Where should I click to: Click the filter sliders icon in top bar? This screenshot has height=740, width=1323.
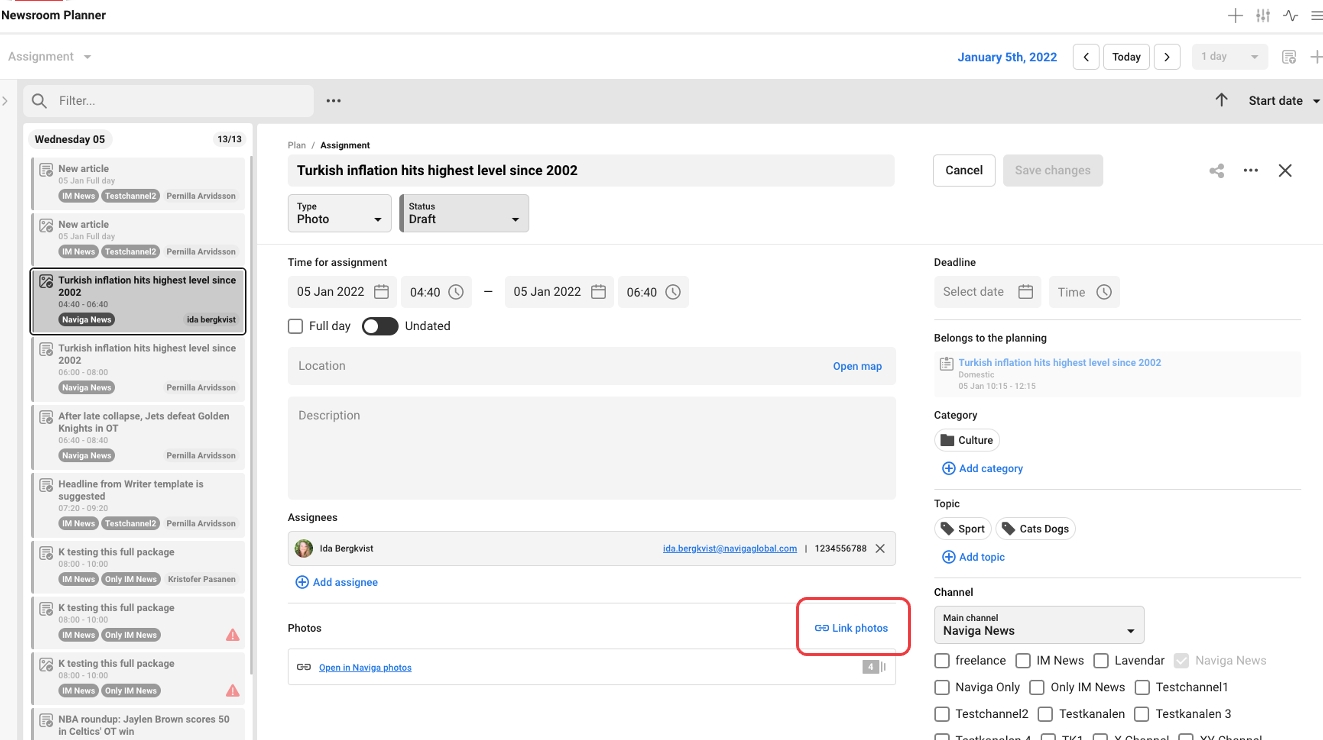pos(1263,16)
